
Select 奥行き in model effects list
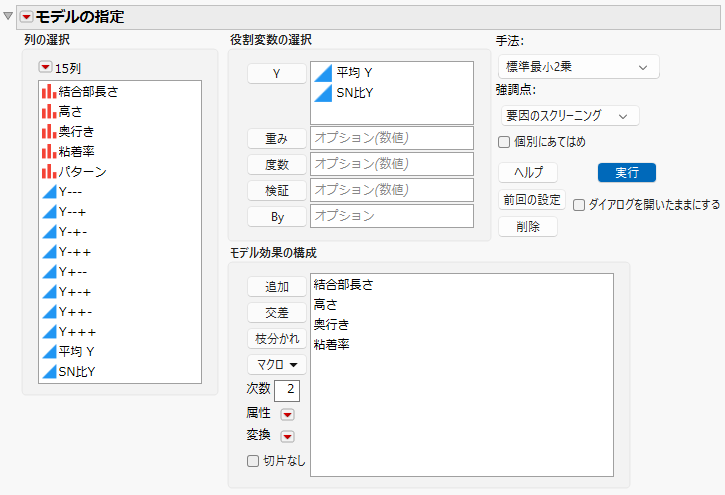pyautogui.click(x=331, y=324)
